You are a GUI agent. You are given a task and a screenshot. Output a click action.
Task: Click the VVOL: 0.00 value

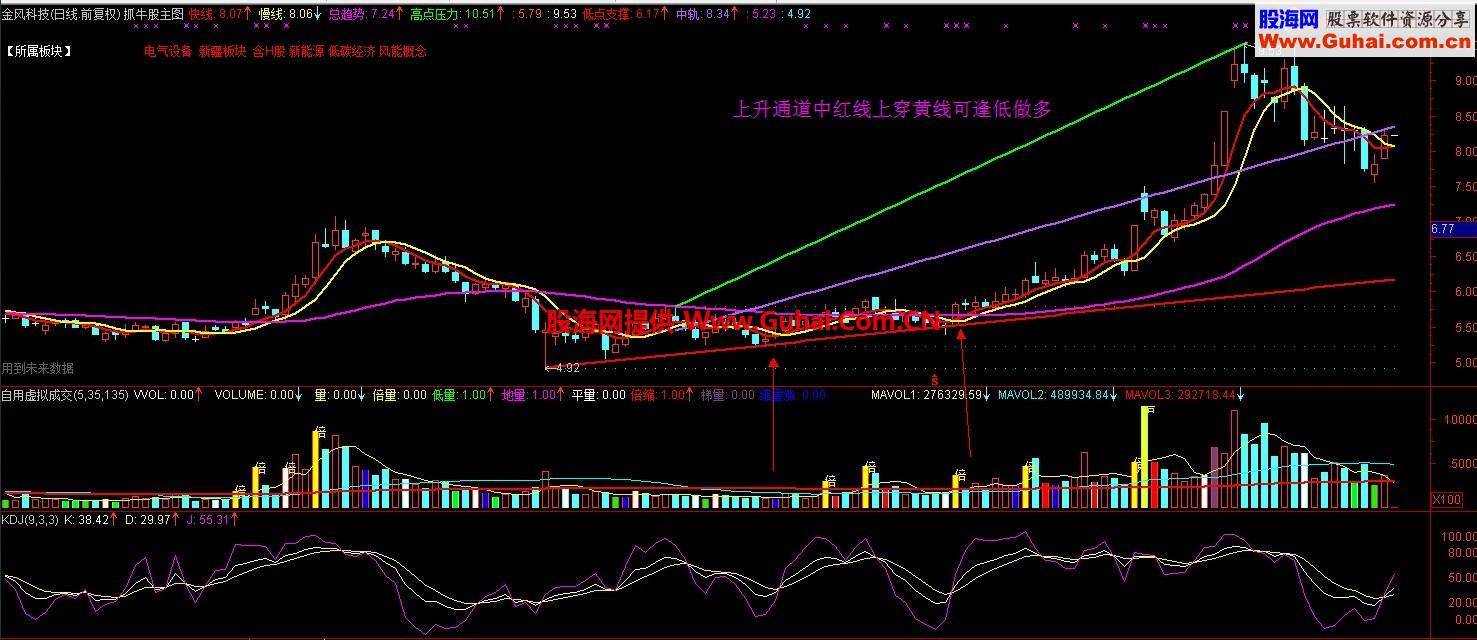click(167, 395)
